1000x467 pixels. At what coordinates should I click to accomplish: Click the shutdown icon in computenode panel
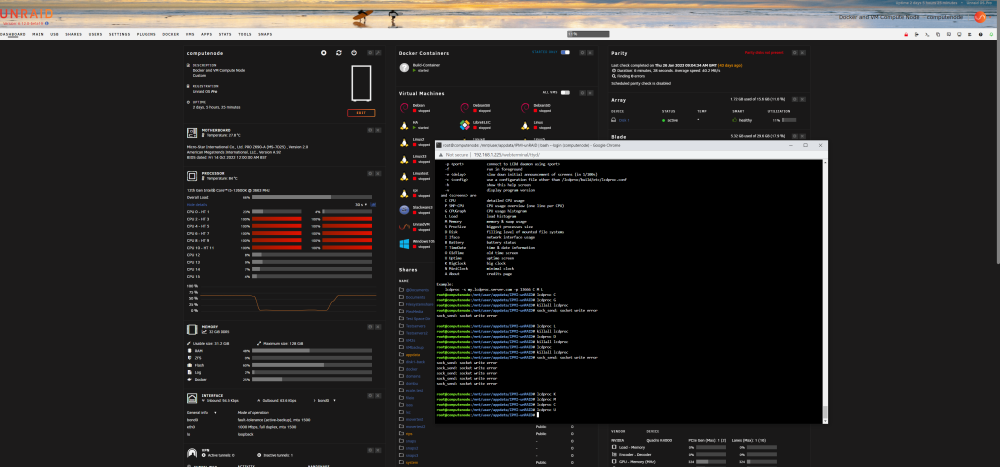[x=354, y=53]
